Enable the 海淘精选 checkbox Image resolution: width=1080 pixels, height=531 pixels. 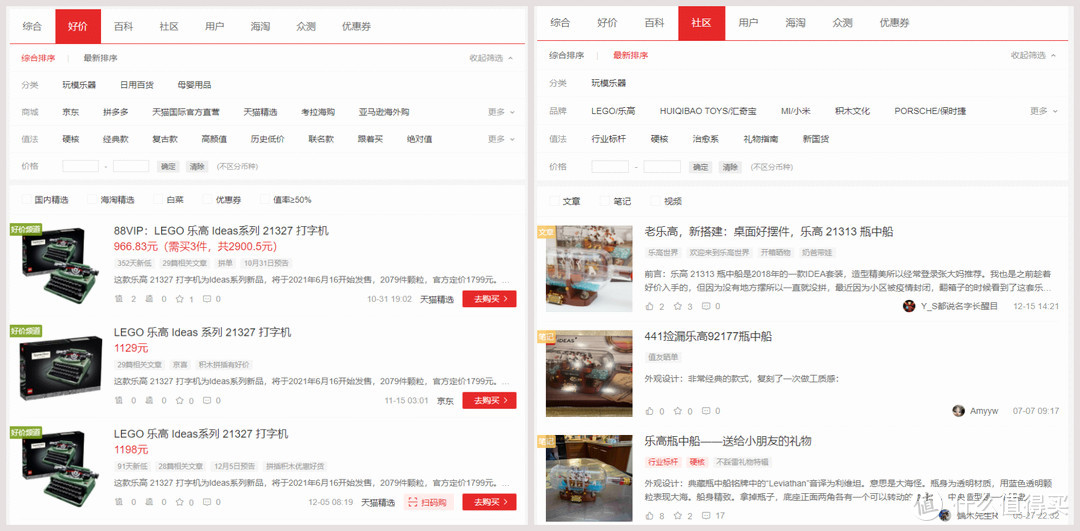pos(92,200)
